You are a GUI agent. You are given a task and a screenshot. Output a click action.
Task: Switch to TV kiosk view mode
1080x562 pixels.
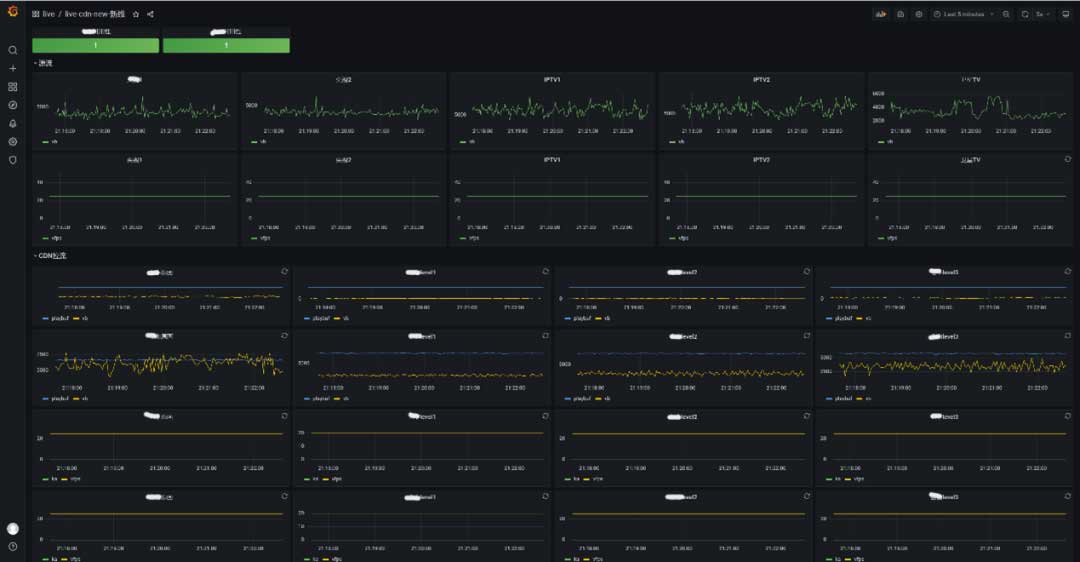tap(1065, 14)
